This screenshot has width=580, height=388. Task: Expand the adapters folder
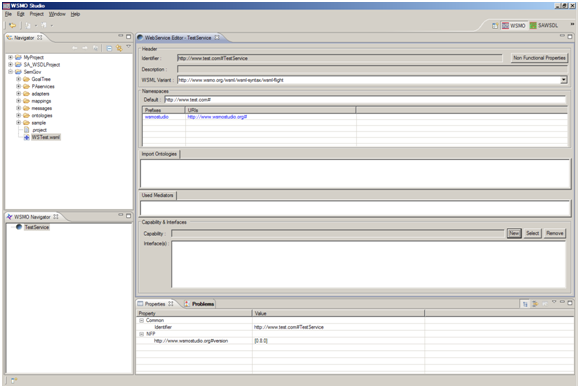pyautogui.click(x=18, y=94)
